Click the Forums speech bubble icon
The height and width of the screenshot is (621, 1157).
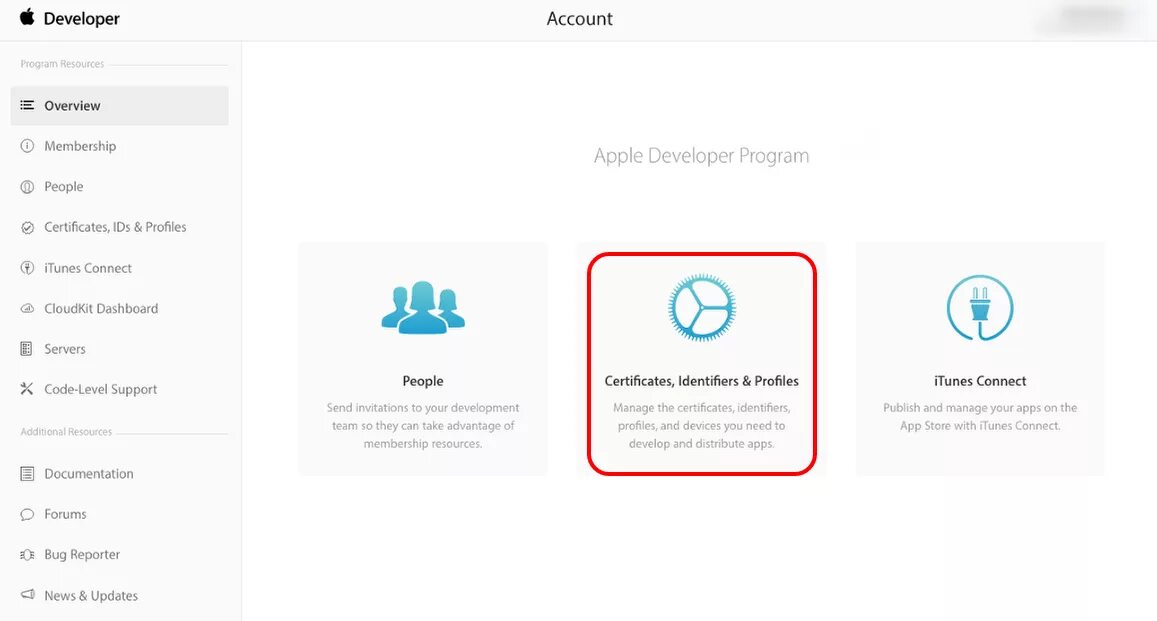pos(27,514)
